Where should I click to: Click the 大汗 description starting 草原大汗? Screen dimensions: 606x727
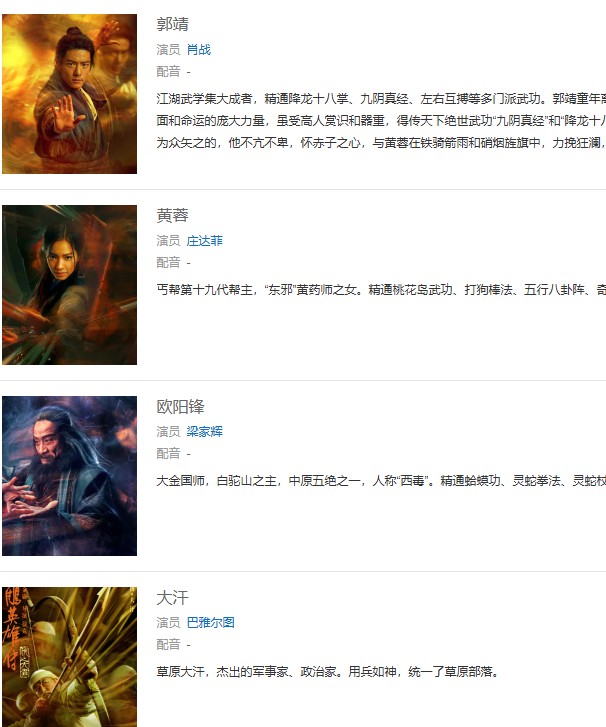(328, 672)
